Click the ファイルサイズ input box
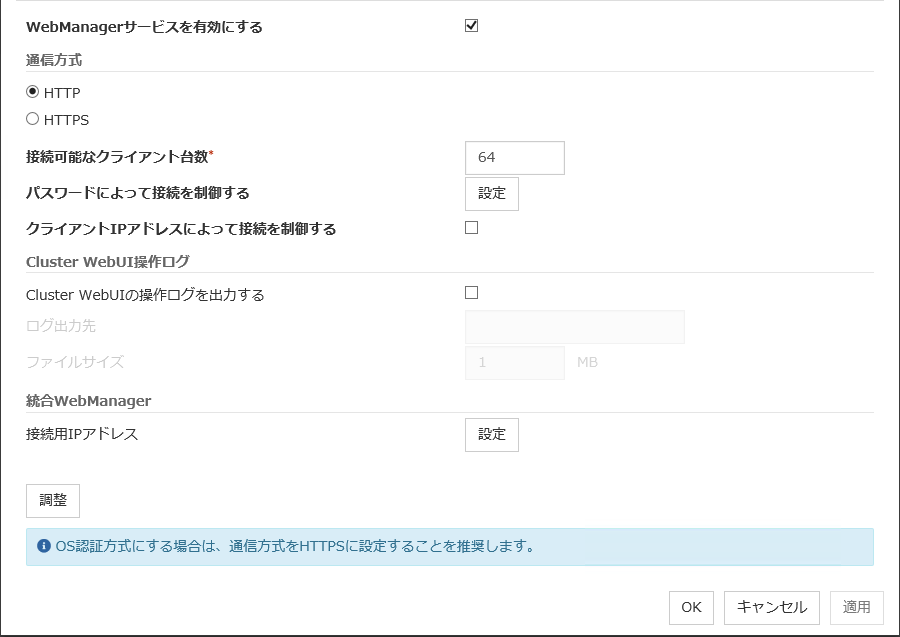Screen dimensions: 900x637 coord(515,362)
